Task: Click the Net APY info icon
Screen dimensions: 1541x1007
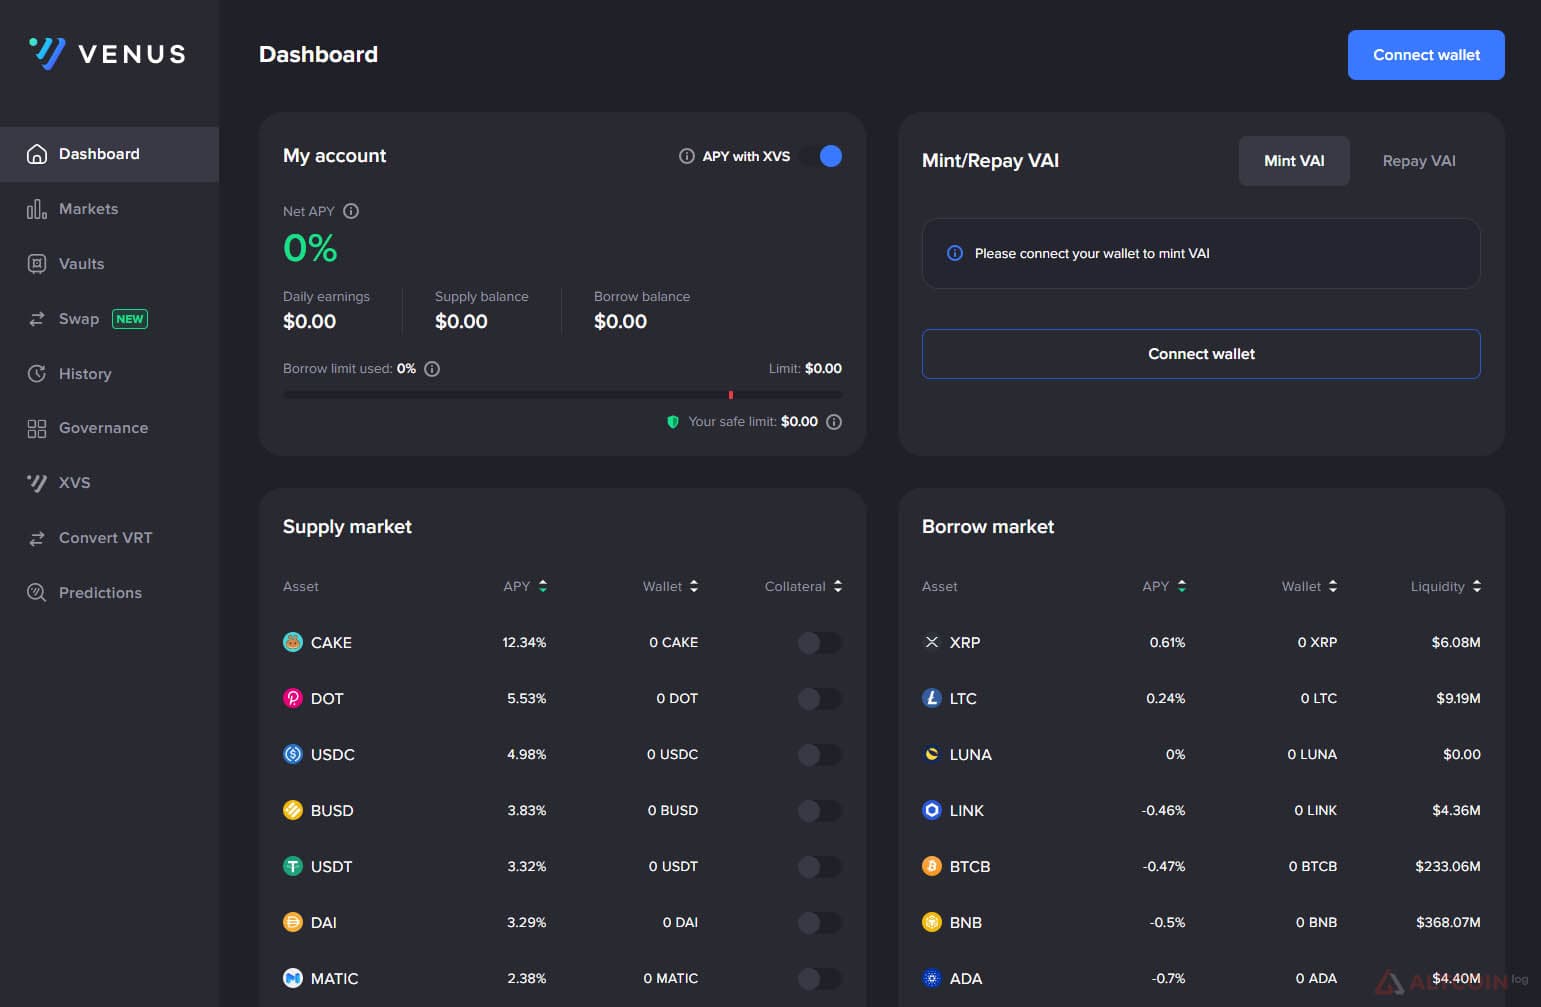Action: tap(351, 211)
